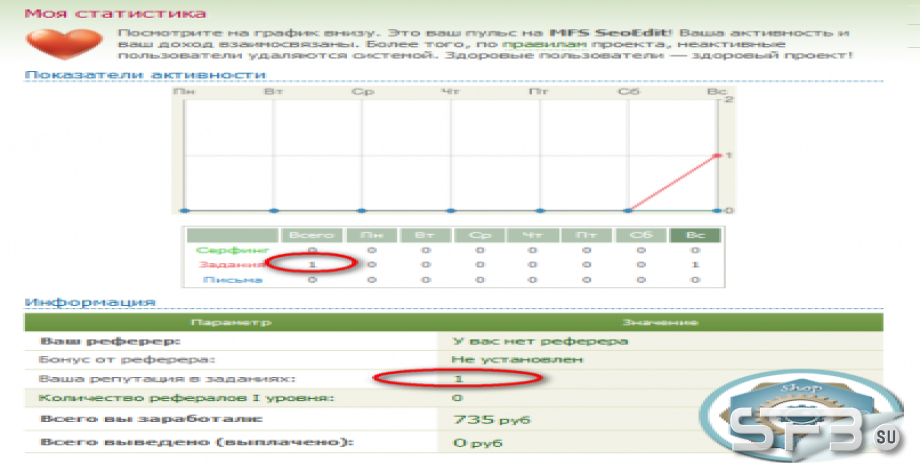The height and width of the screenshot is (470, 920).
Task: Click the 0 руб withdrawn amount
Action: 478,442
